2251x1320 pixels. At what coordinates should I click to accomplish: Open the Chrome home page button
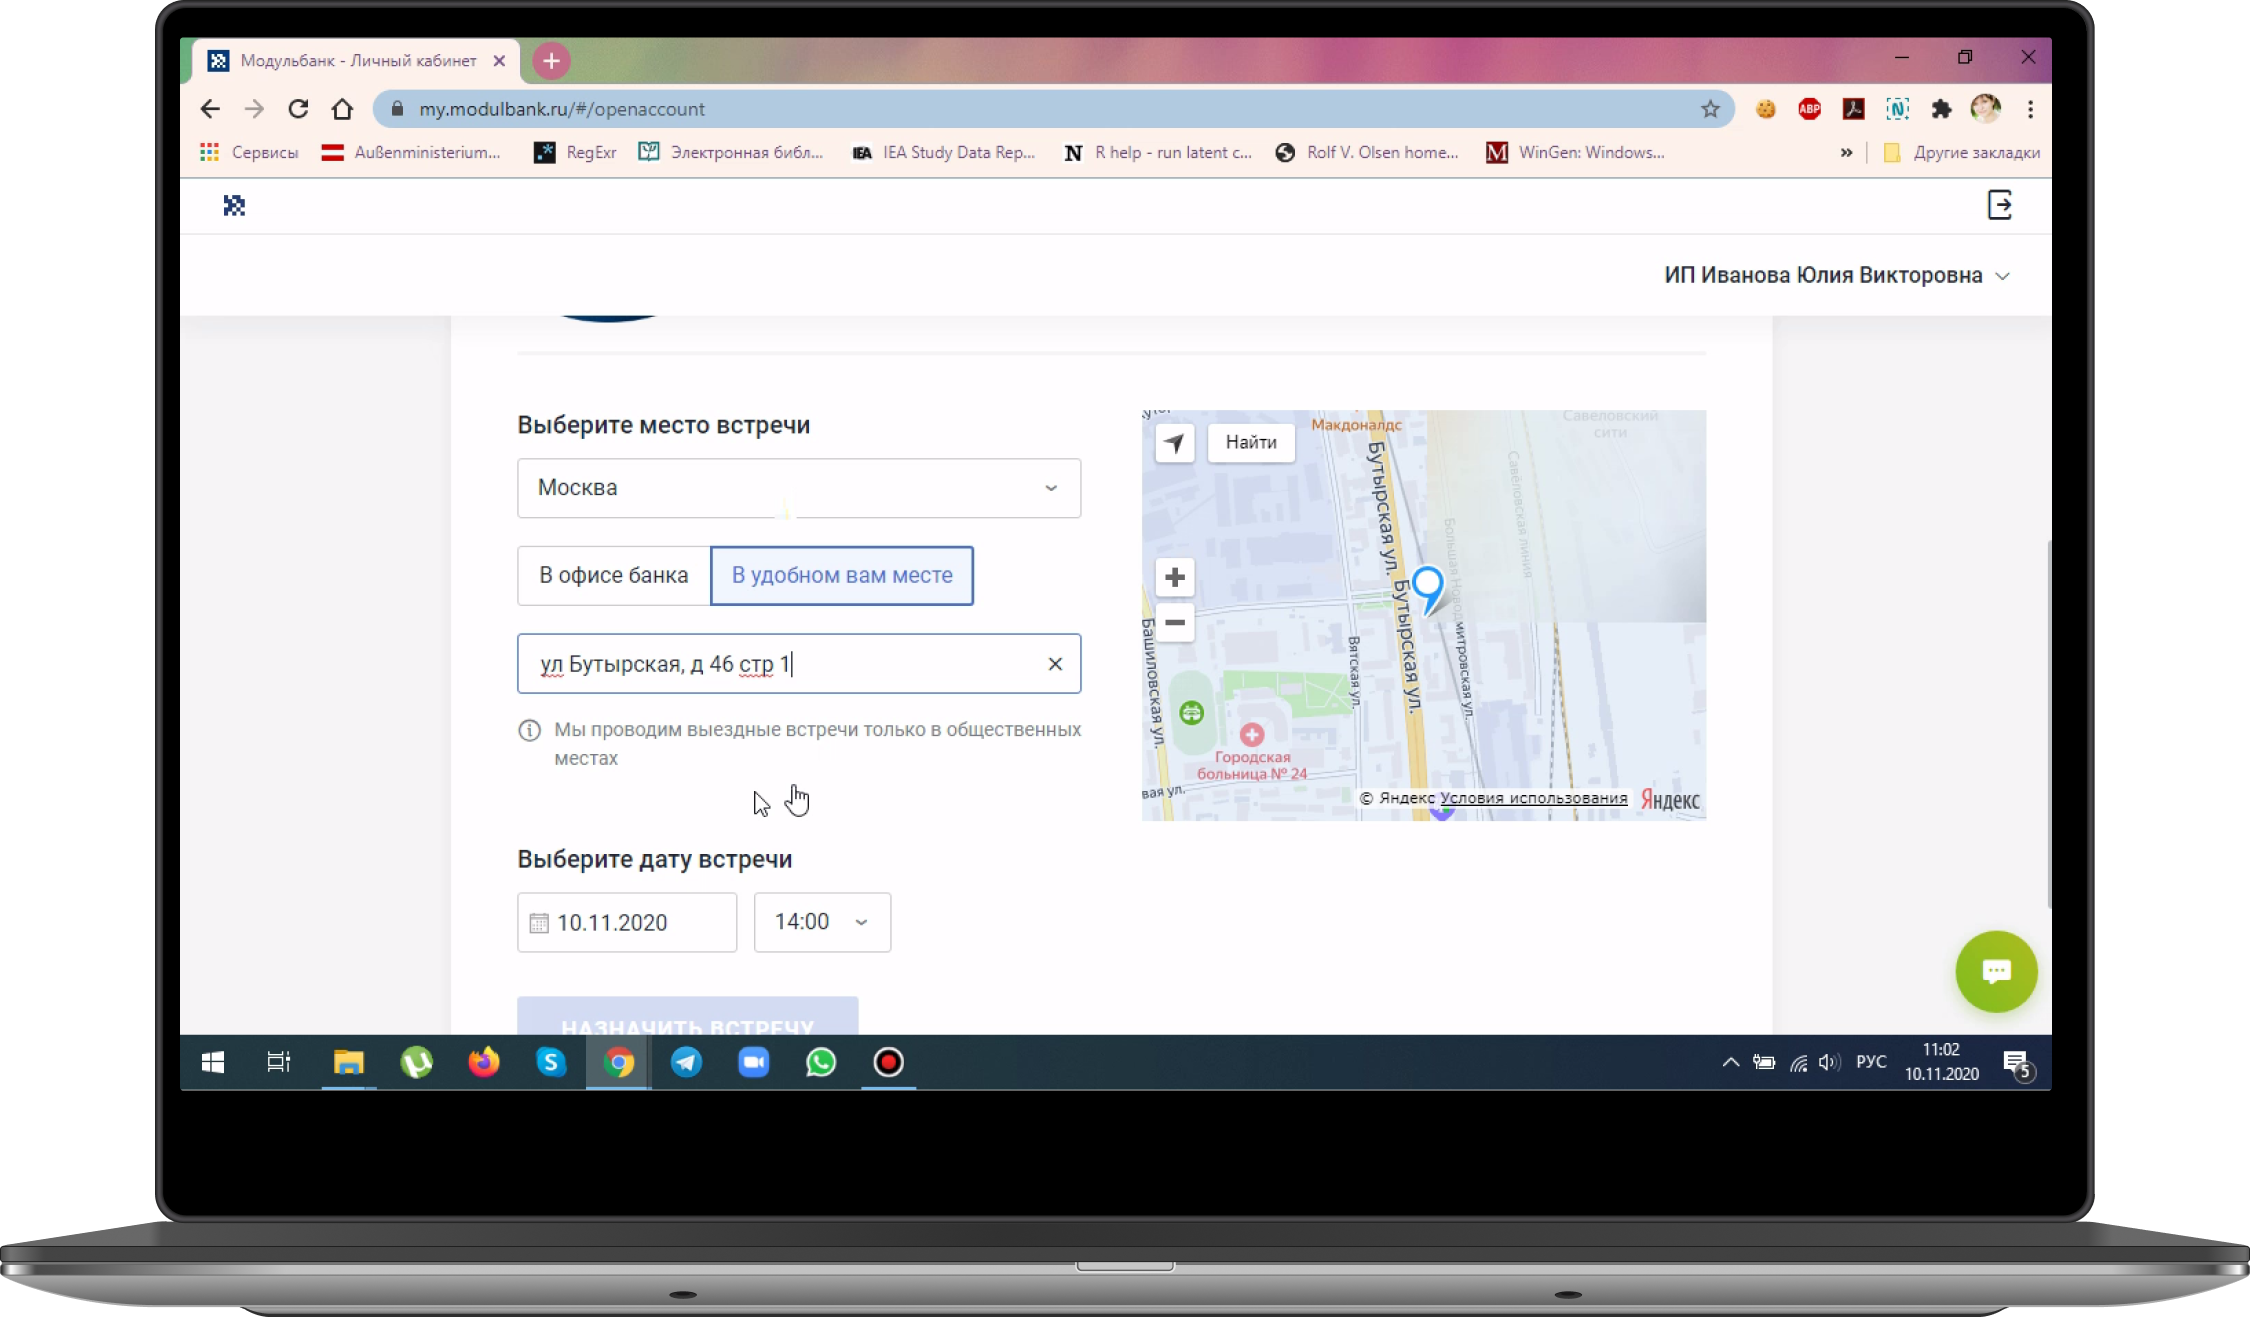click(342, 109)
